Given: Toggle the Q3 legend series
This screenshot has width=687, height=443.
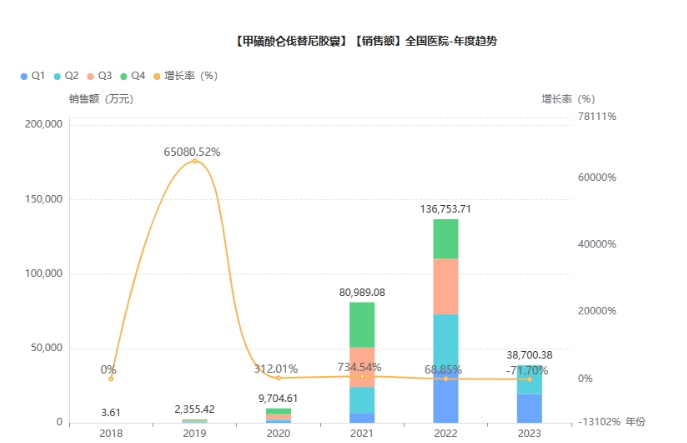Looking at the screenshot, I should click(x=99, y=75).
